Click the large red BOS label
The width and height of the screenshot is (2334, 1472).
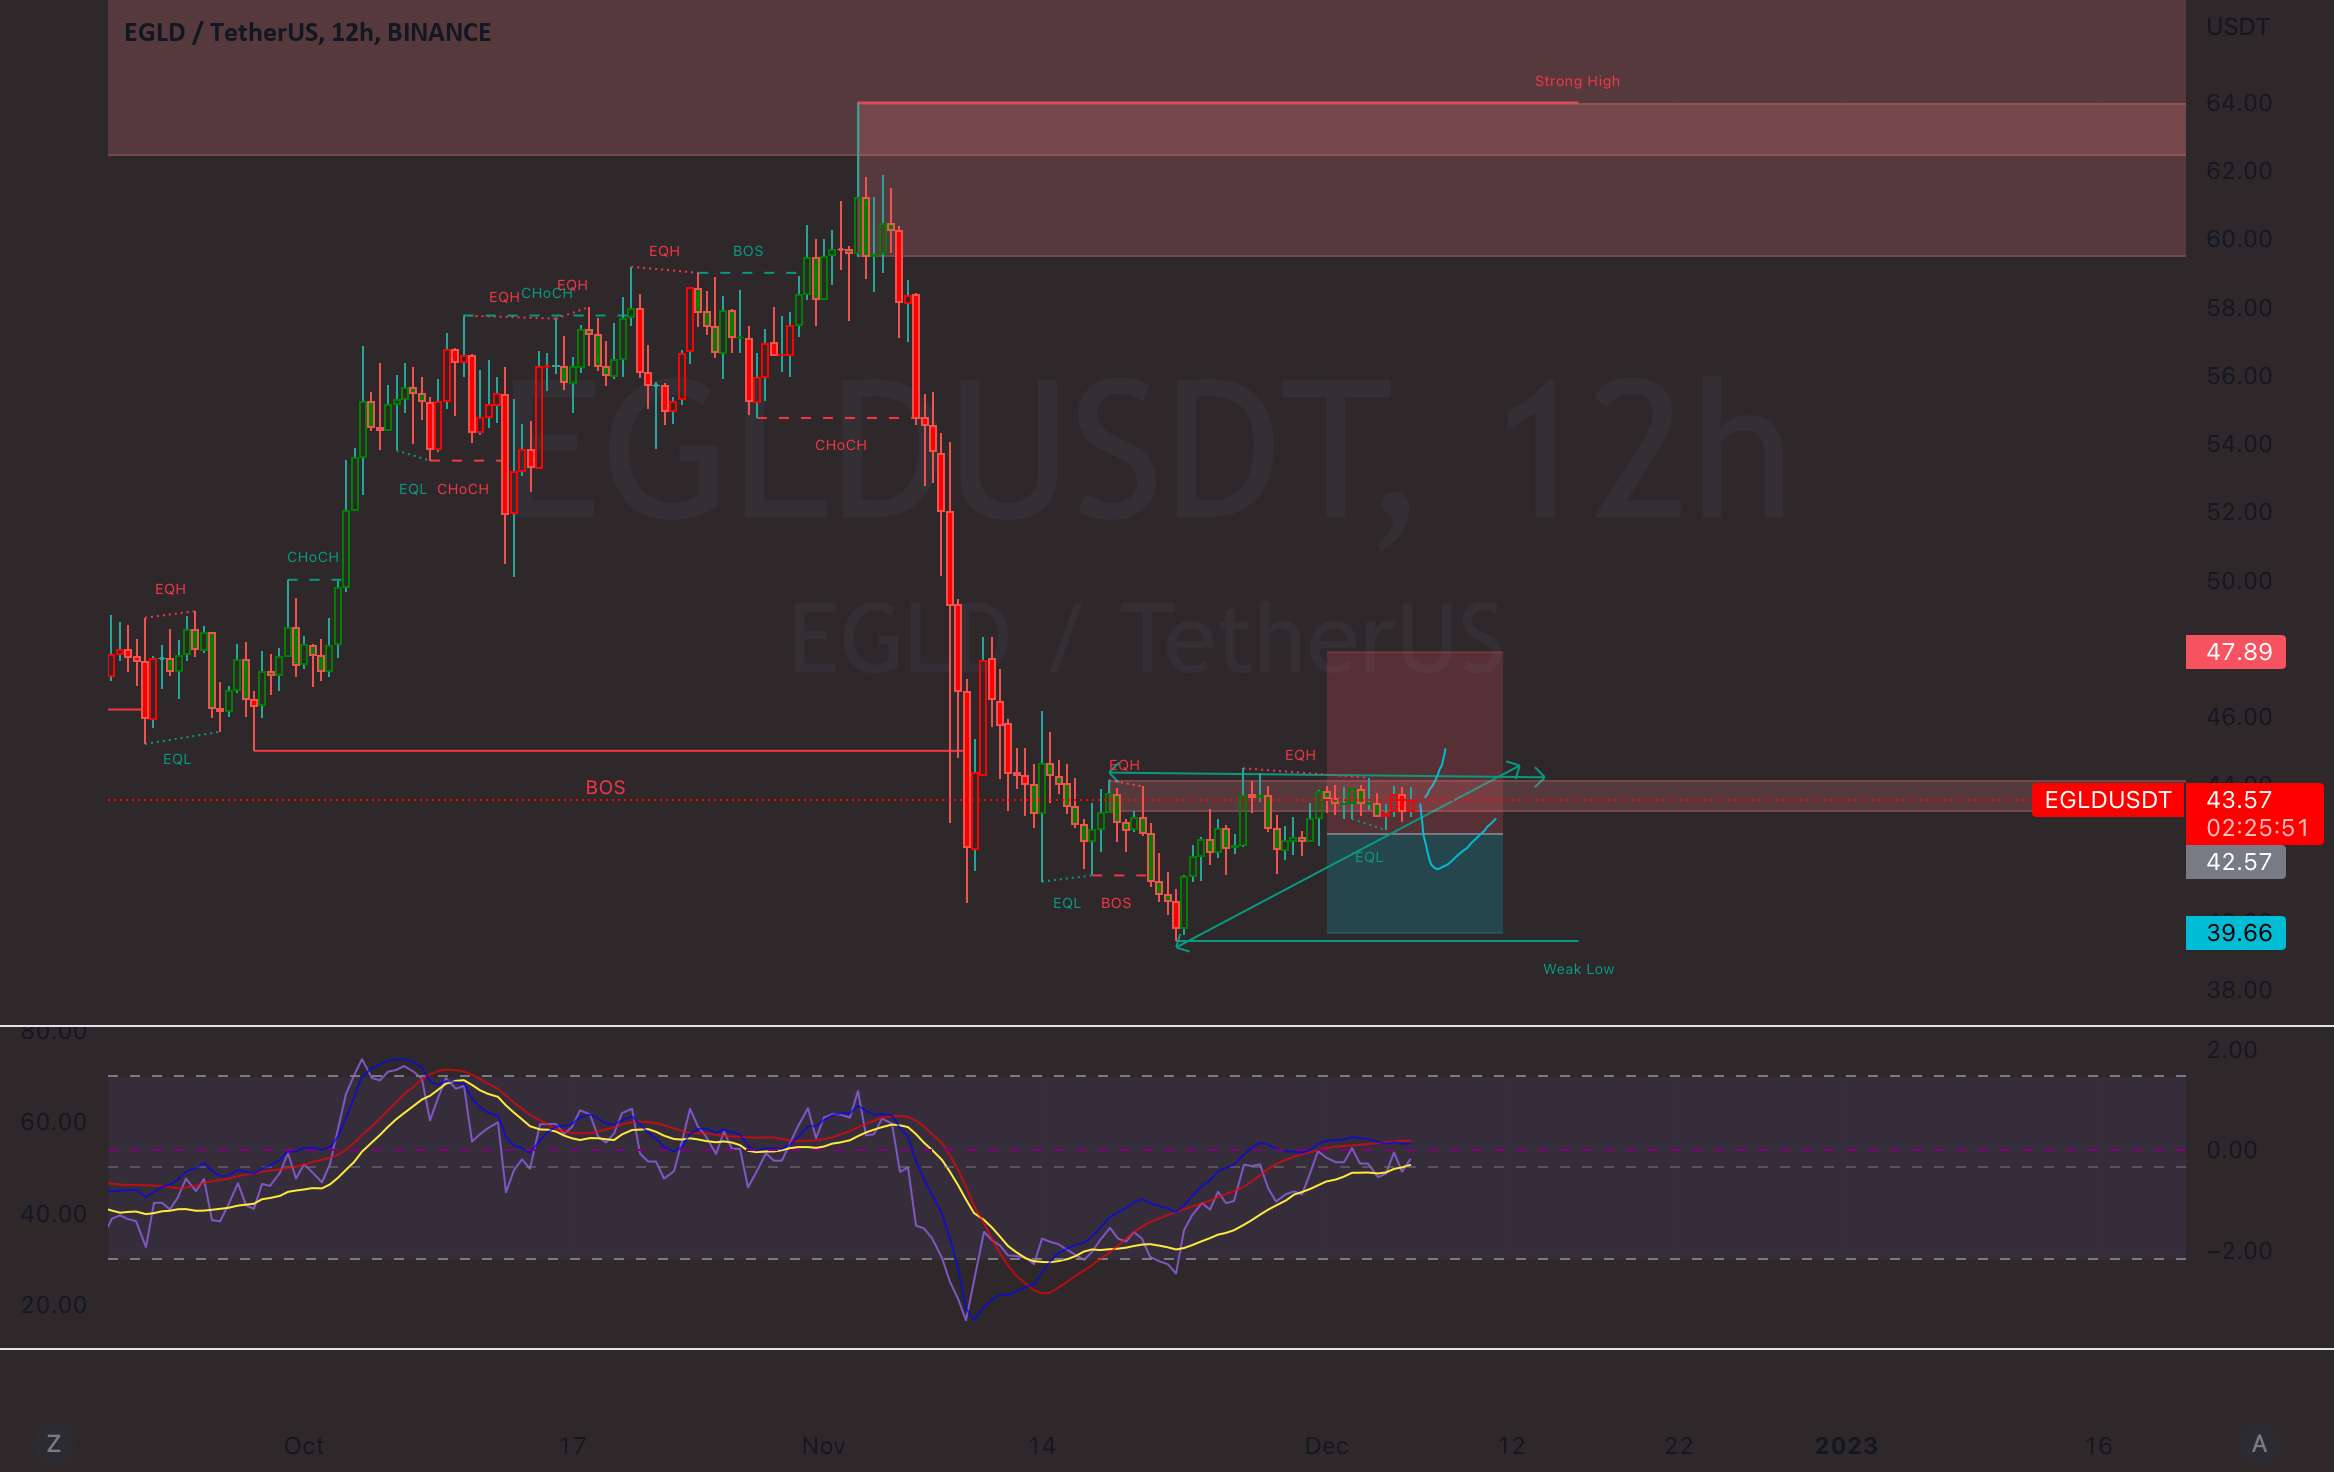click(605, 788)
